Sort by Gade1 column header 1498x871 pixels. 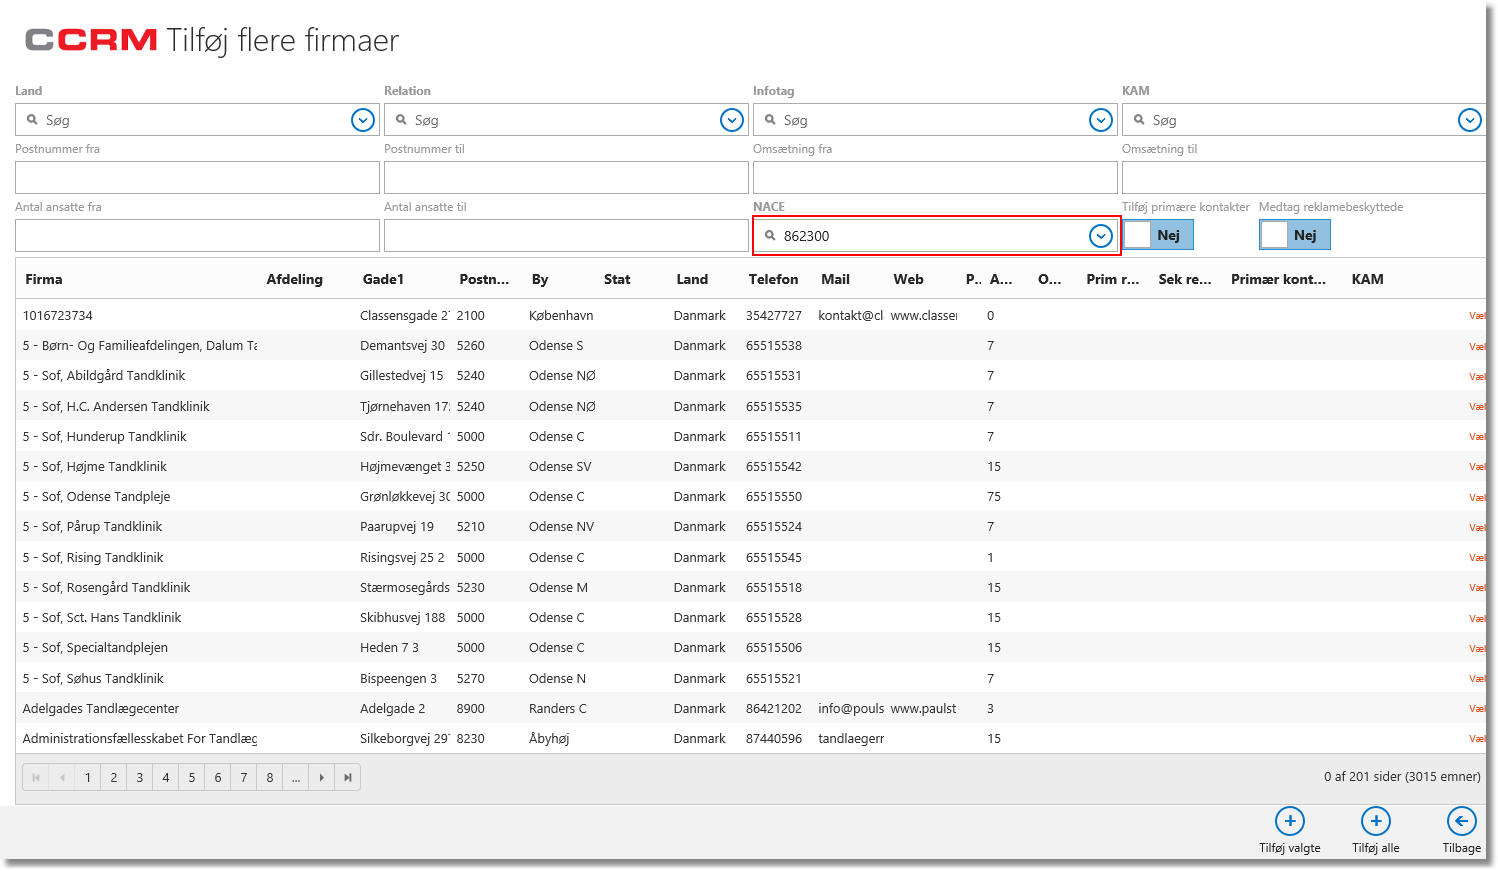383,279
